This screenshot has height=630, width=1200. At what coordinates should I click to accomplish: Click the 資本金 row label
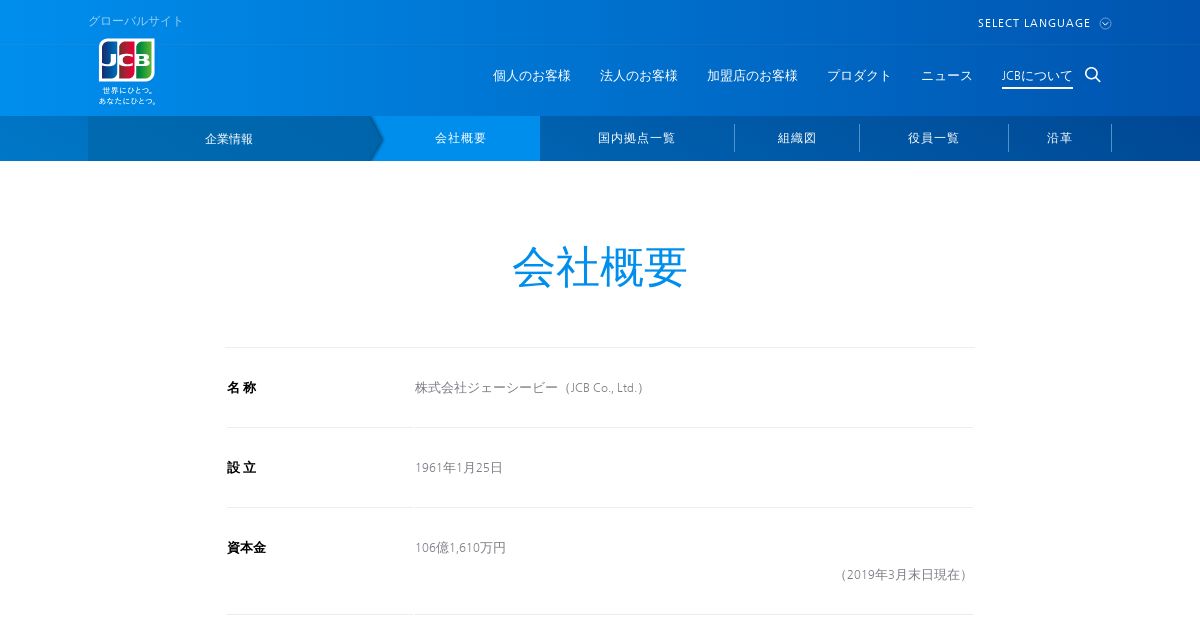pyautogui.click(x=247, y=548)
